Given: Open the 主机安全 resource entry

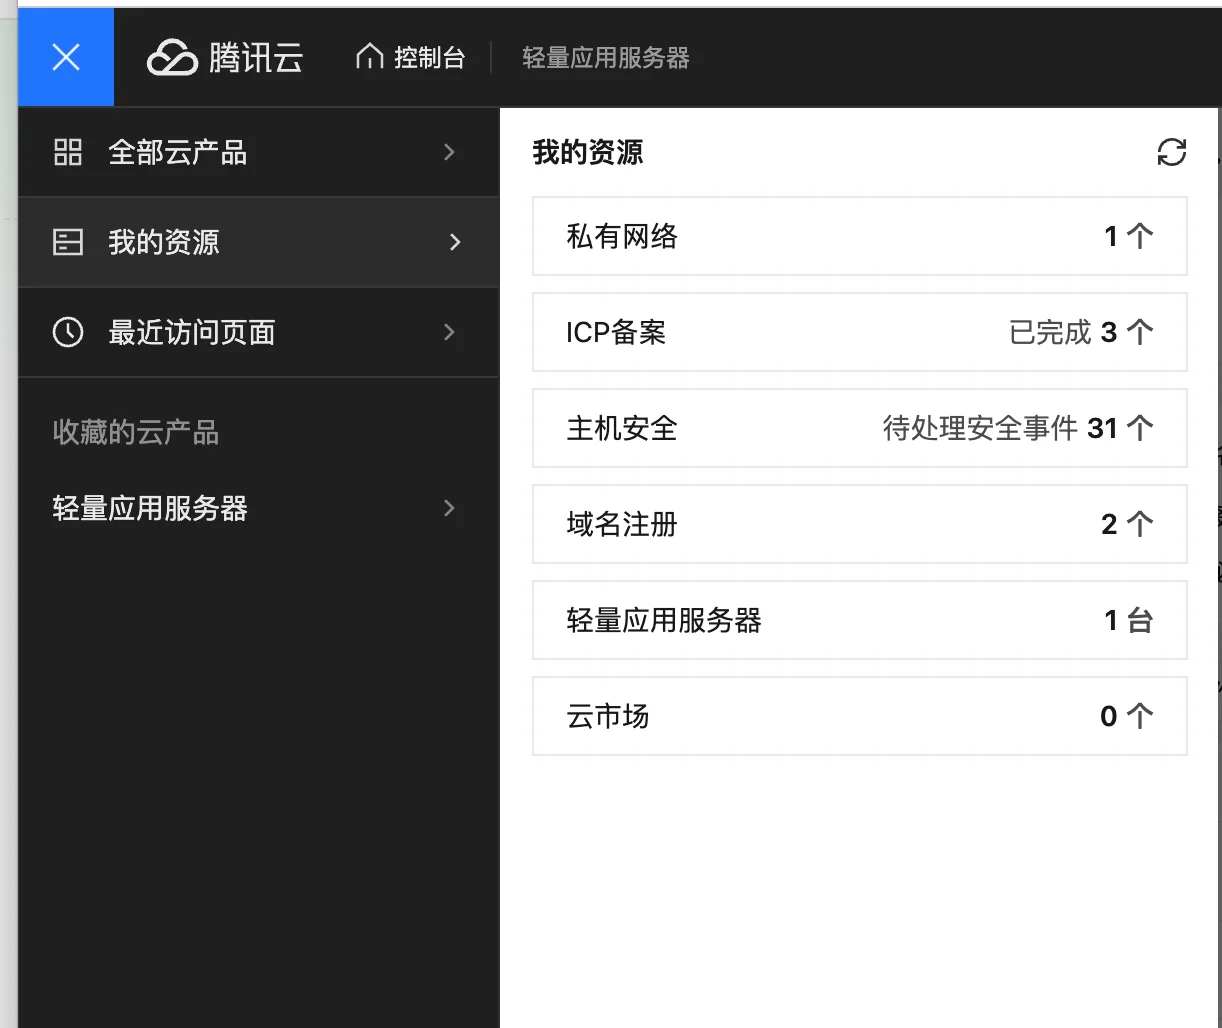Looking at the screenshot, I should 860,428.
